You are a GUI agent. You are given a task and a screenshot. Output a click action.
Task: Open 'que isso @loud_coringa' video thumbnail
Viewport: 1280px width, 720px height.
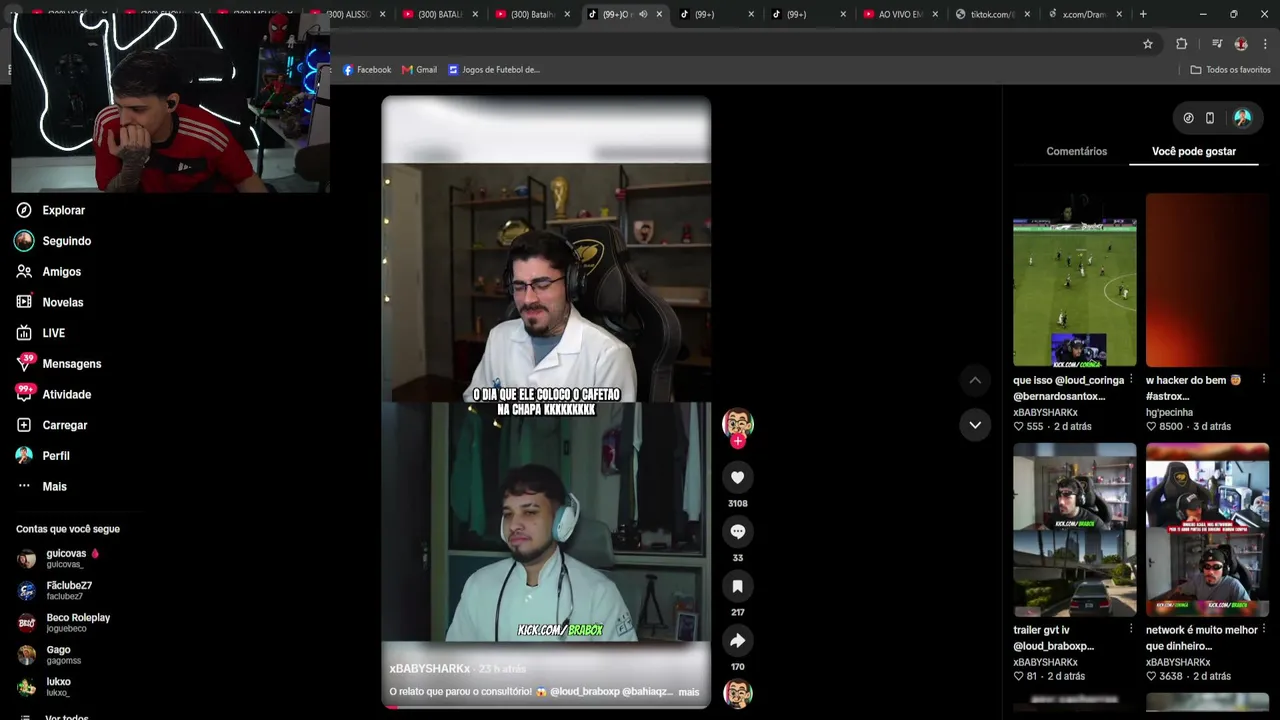tap(1075, 280)
